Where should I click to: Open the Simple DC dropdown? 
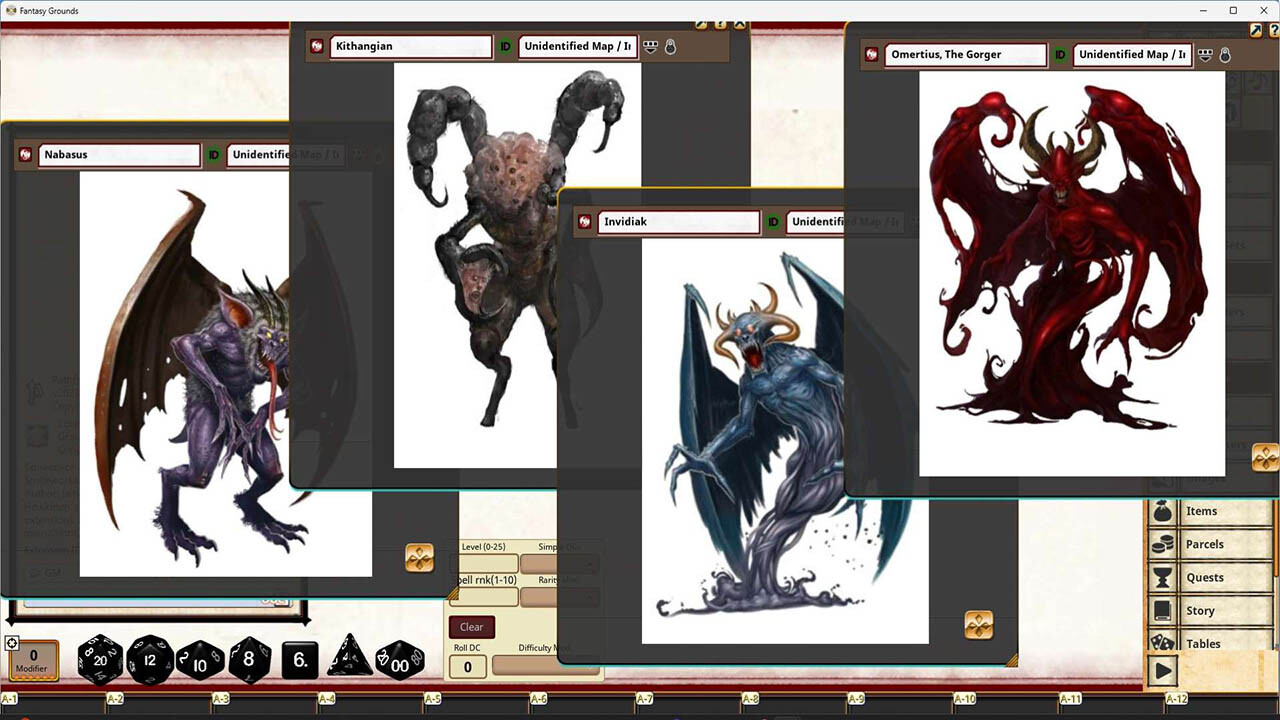[x=560, y=564]
